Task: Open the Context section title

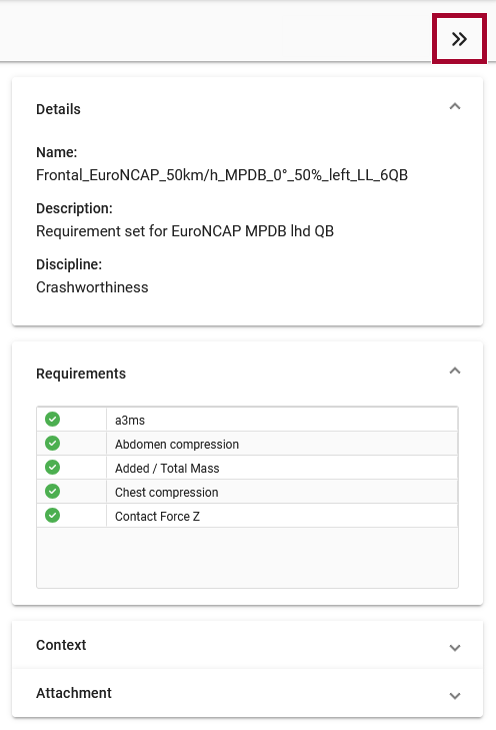Action: coord(61,645)
